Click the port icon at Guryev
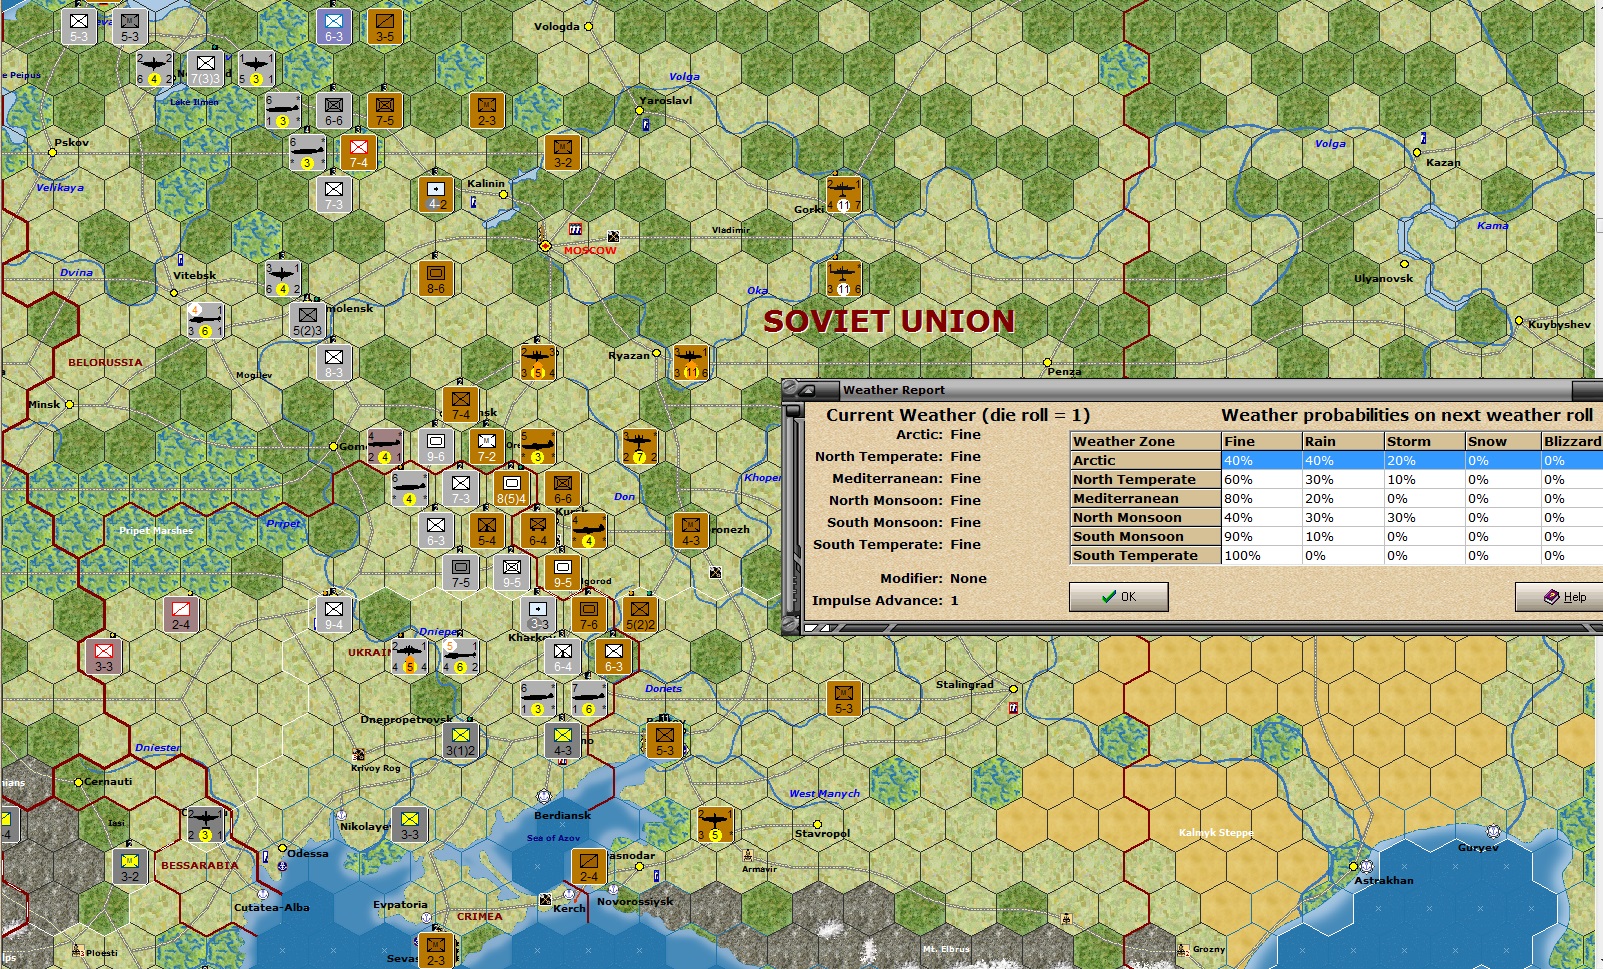The height and width of the screenshot is (969, 1603). (1493, 831)
